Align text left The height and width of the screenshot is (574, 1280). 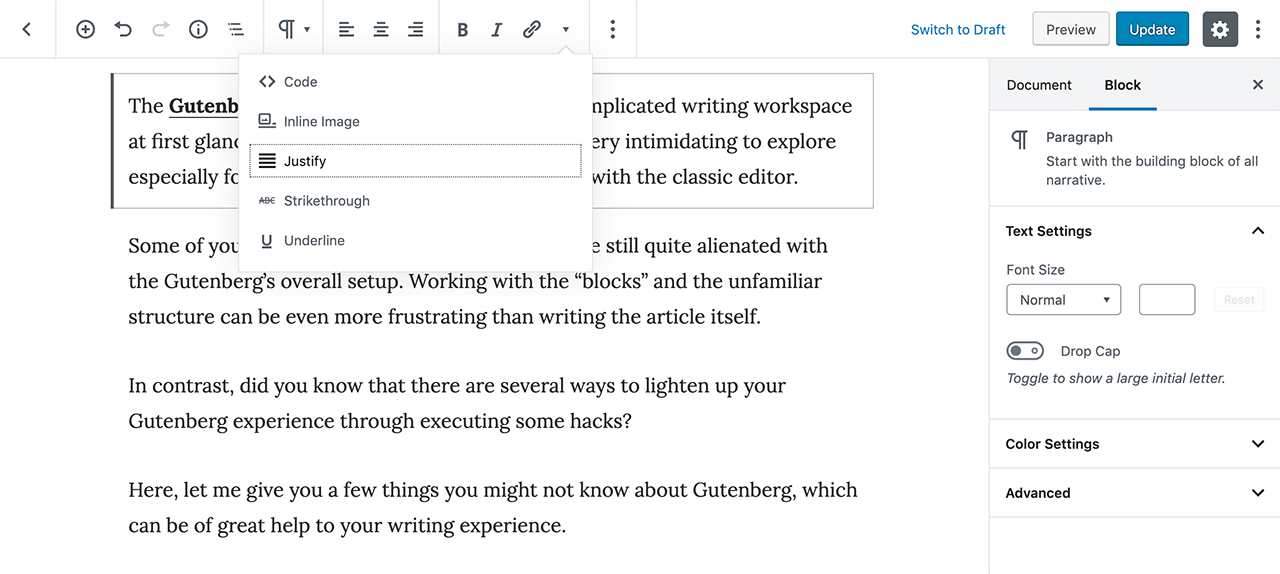pyautogui.click(x=346, y=30)
